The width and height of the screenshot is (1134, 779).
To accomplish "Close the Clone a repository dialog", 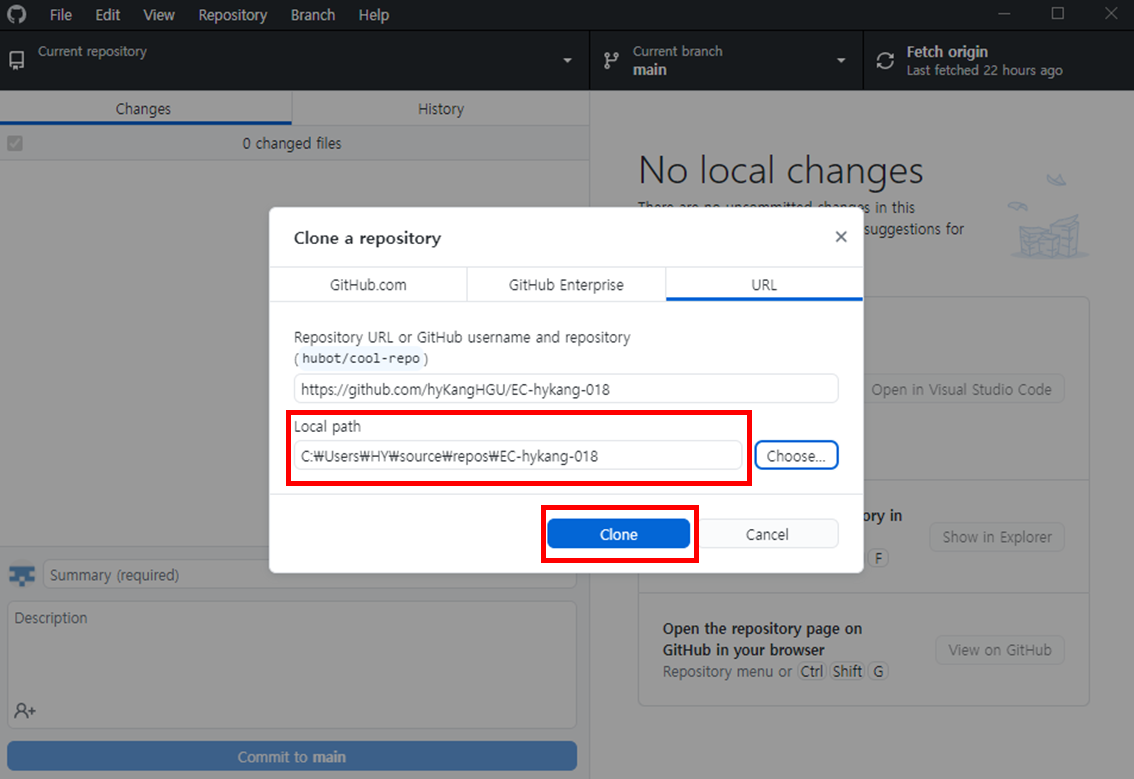I will tap(841, 237).
